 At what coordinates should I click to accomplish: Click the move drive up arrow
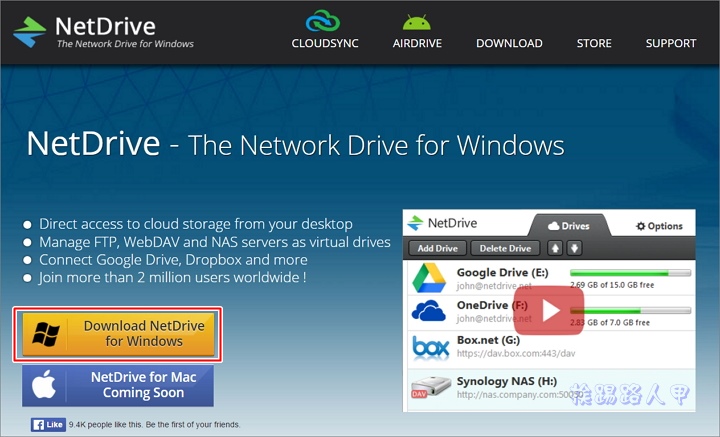click(x=554, y=248)
